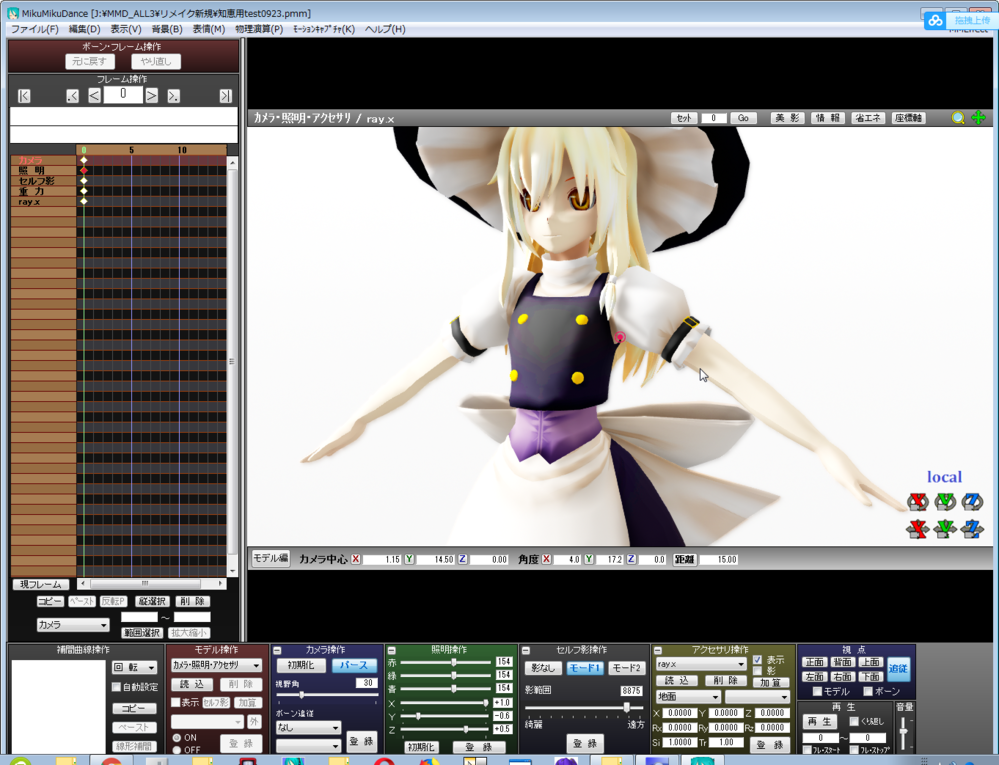Jump to the first frame with |< button
Viewport: 999px width, 765px height.
pos(24,96)
